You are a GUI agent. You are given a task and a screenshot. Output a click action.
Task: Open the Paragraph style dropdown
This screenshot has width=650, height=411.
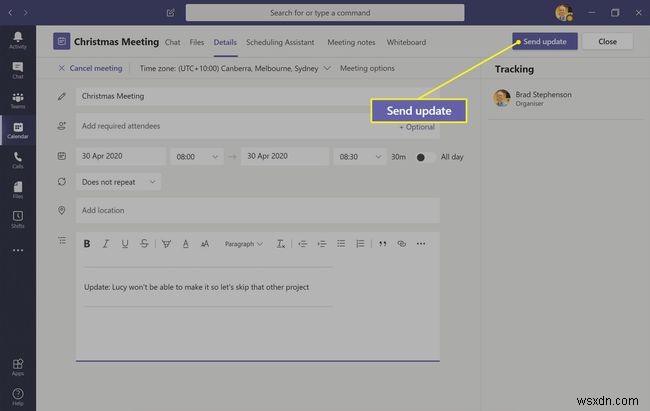[x=243, y=244]
